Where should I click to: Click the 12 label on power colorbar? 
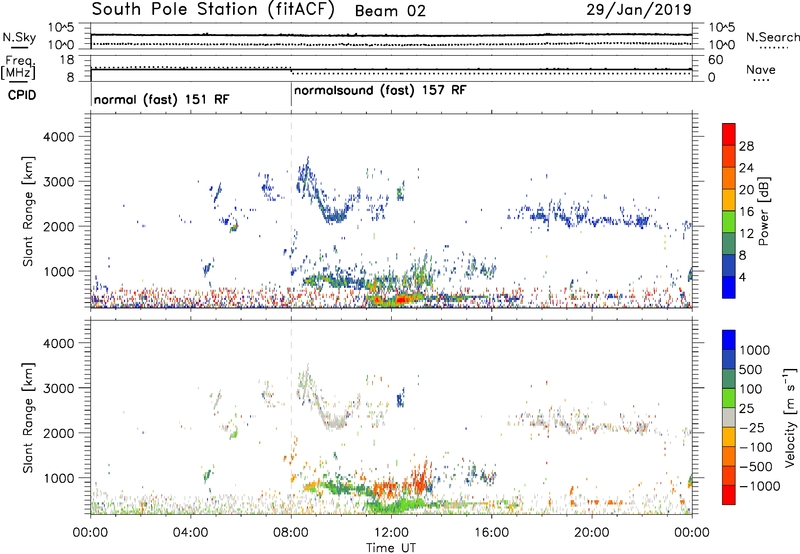click(746, 234)
